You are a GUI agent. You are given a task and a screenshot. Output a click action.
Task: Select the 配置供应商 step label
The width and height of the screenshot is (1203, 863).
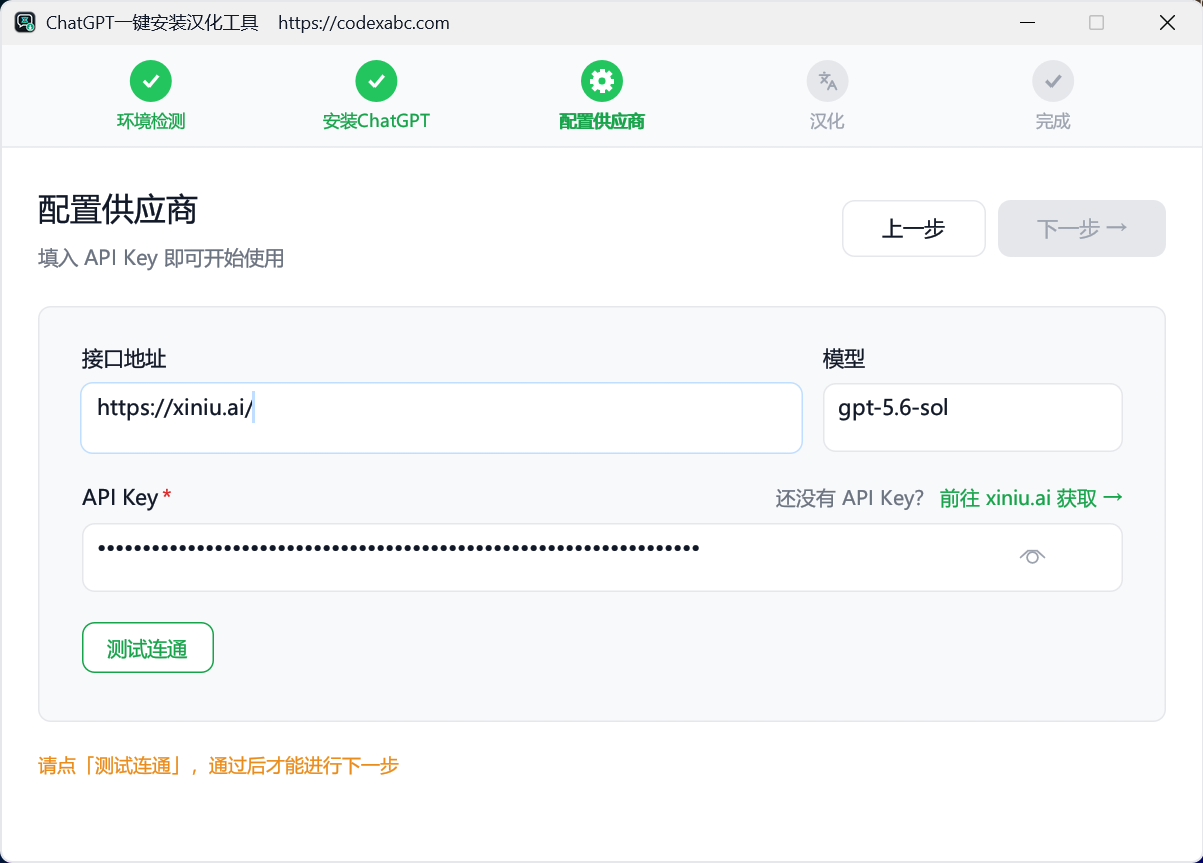pyautogui.click(x=602, y=121)
